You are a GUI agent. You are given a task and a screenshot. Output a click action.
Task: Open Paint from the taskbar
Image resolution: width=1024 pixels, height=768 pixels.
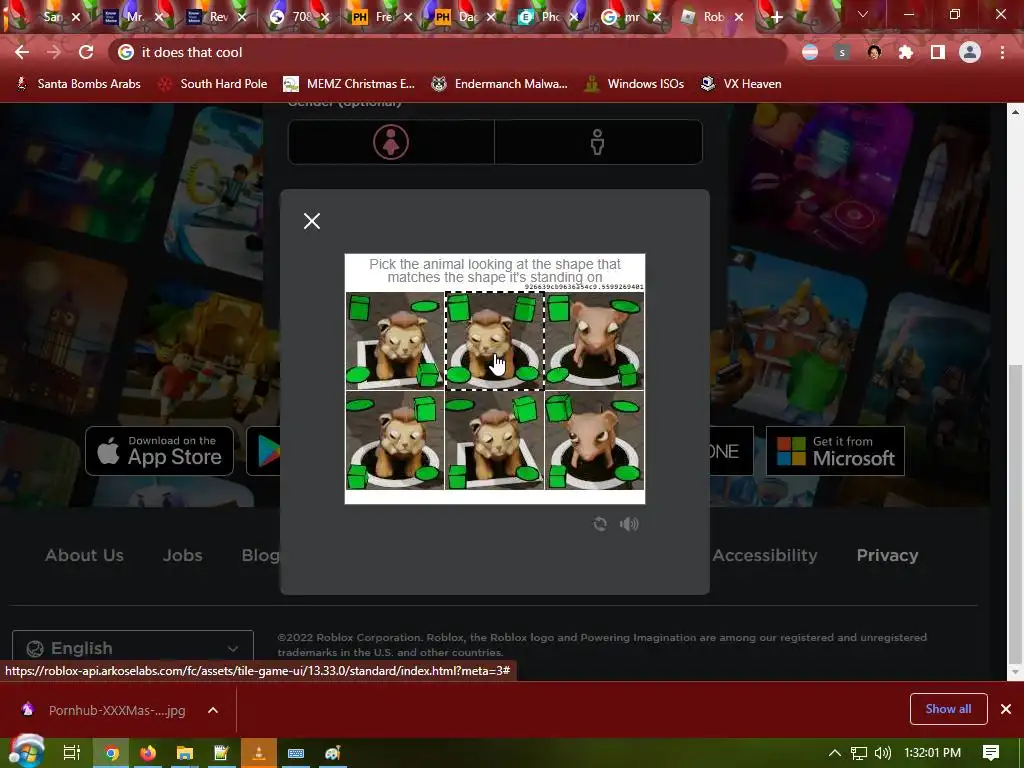click(332, 753)
